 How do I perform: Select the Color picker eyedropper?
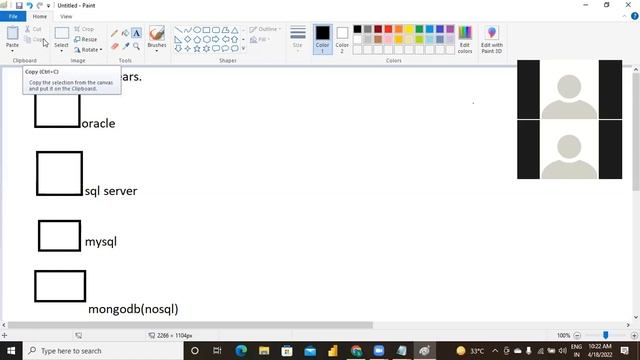point(125,46)
